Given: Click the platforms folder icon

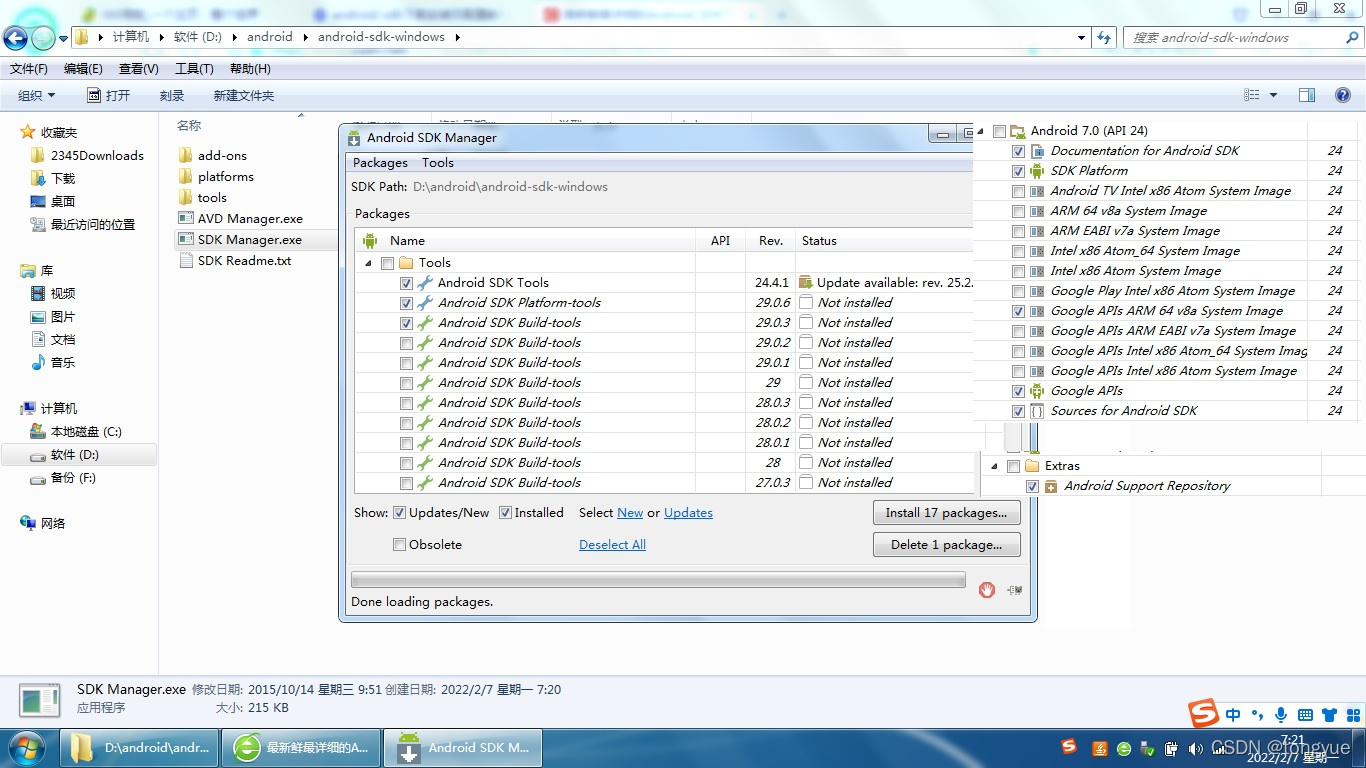Looking at the screenshot, I should [x=186, y=176].
